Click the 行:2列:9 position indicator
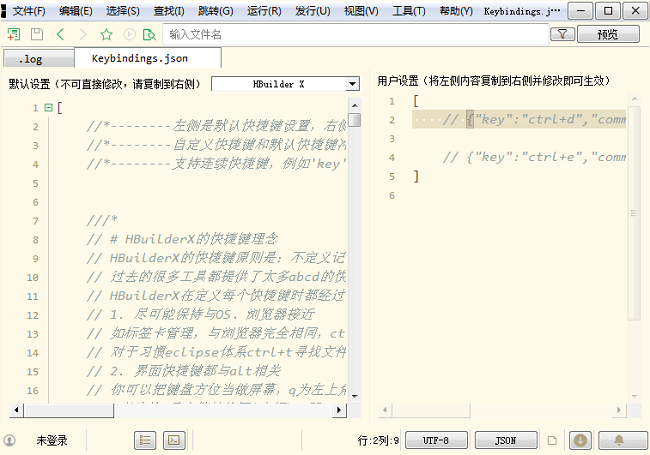This screenshot has height=455, width=650. pyautogui.click(x=378, y=440)
